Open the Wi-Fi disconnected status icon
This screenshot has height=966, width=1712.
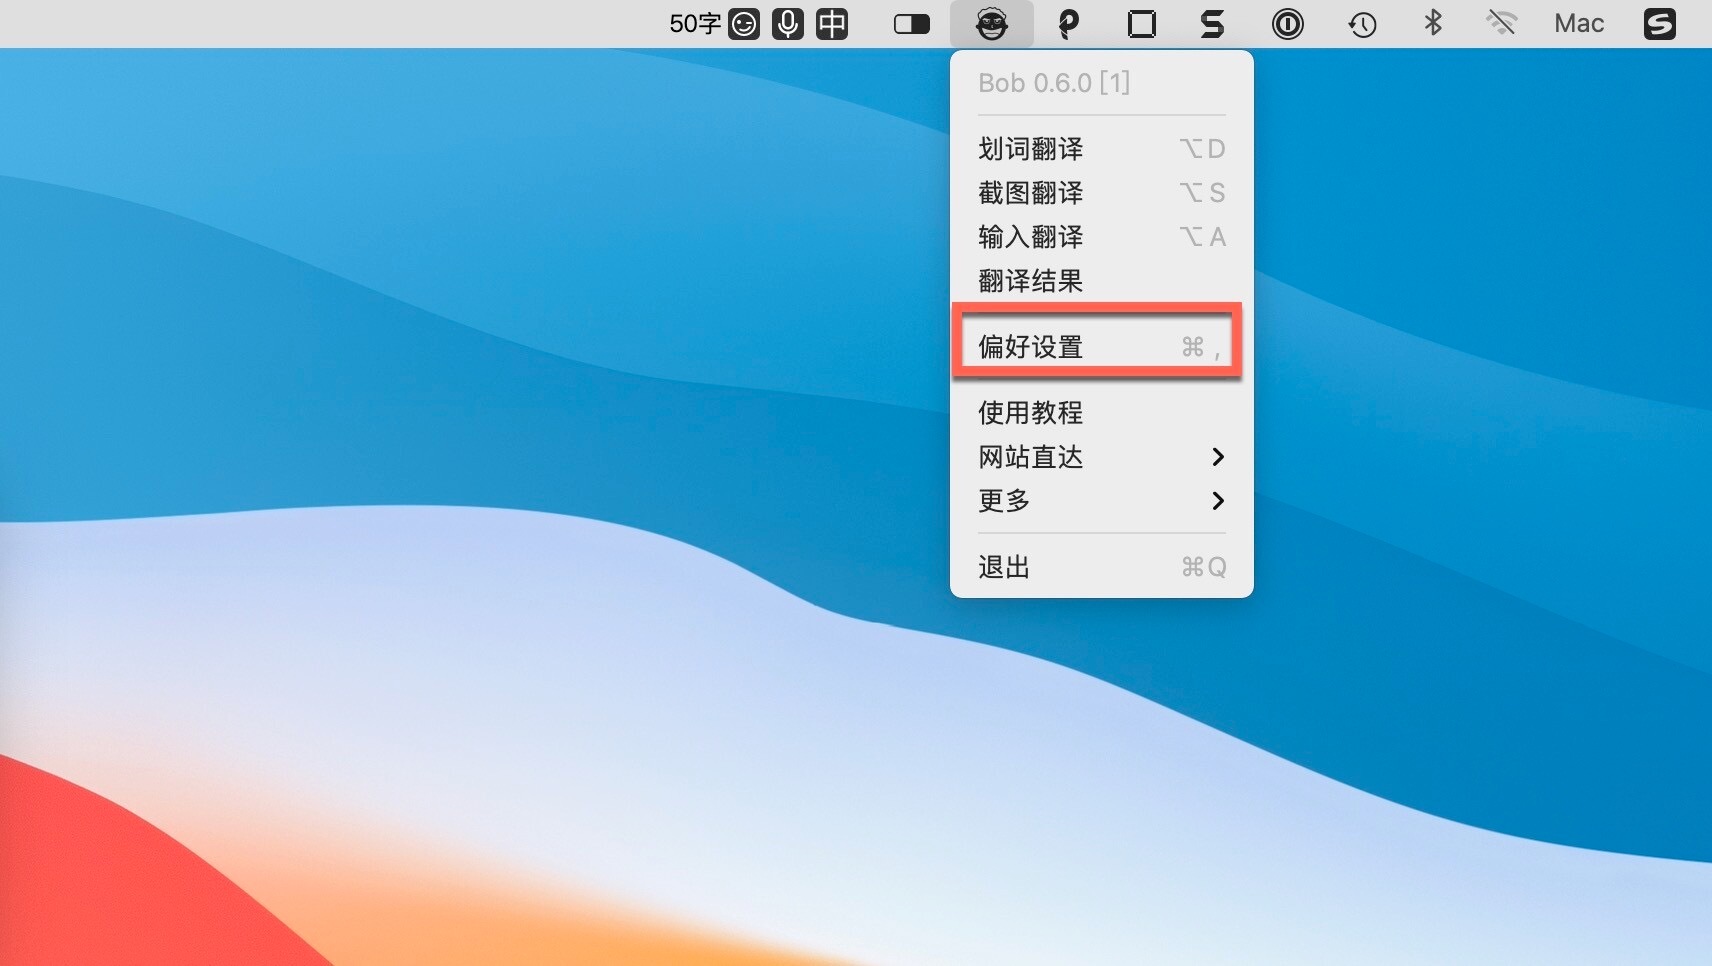[1501, 23]
